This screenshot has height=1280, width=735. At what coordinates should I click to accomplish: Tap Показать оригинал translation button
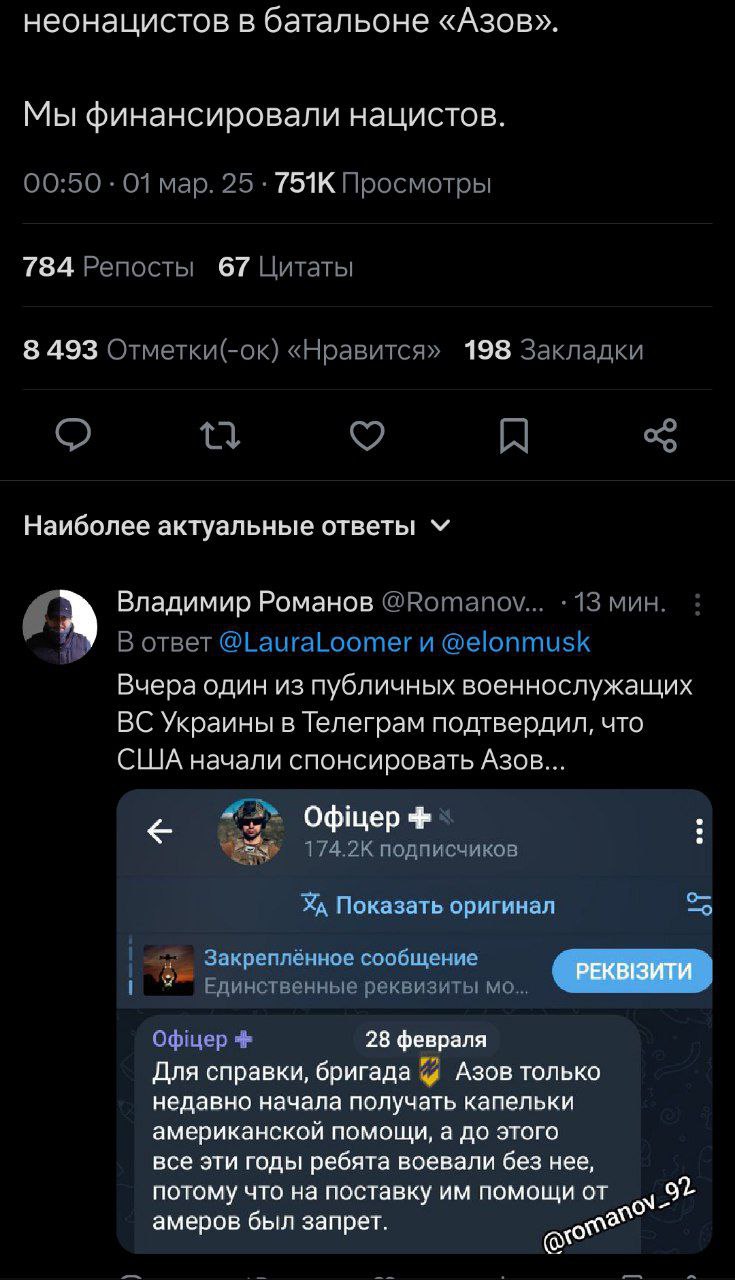click(428, 906)
